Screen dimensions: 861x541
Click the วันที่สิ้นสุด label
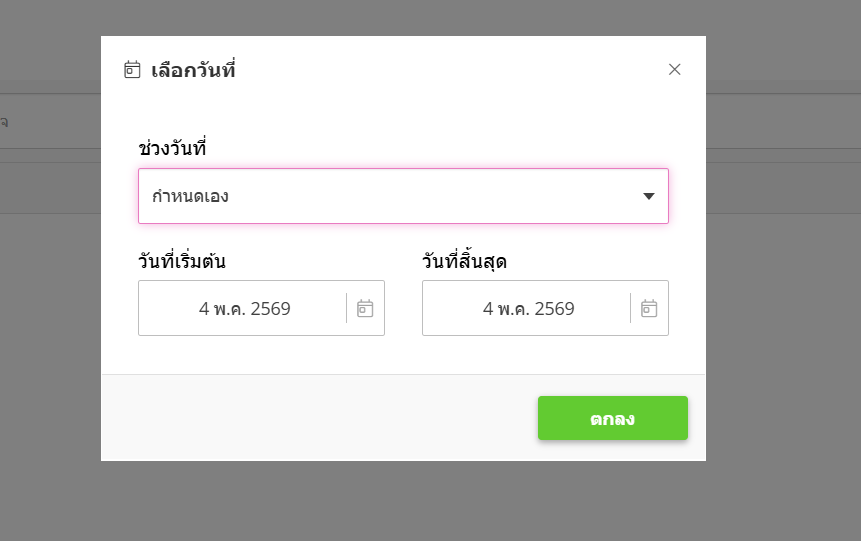click(464, 260)
